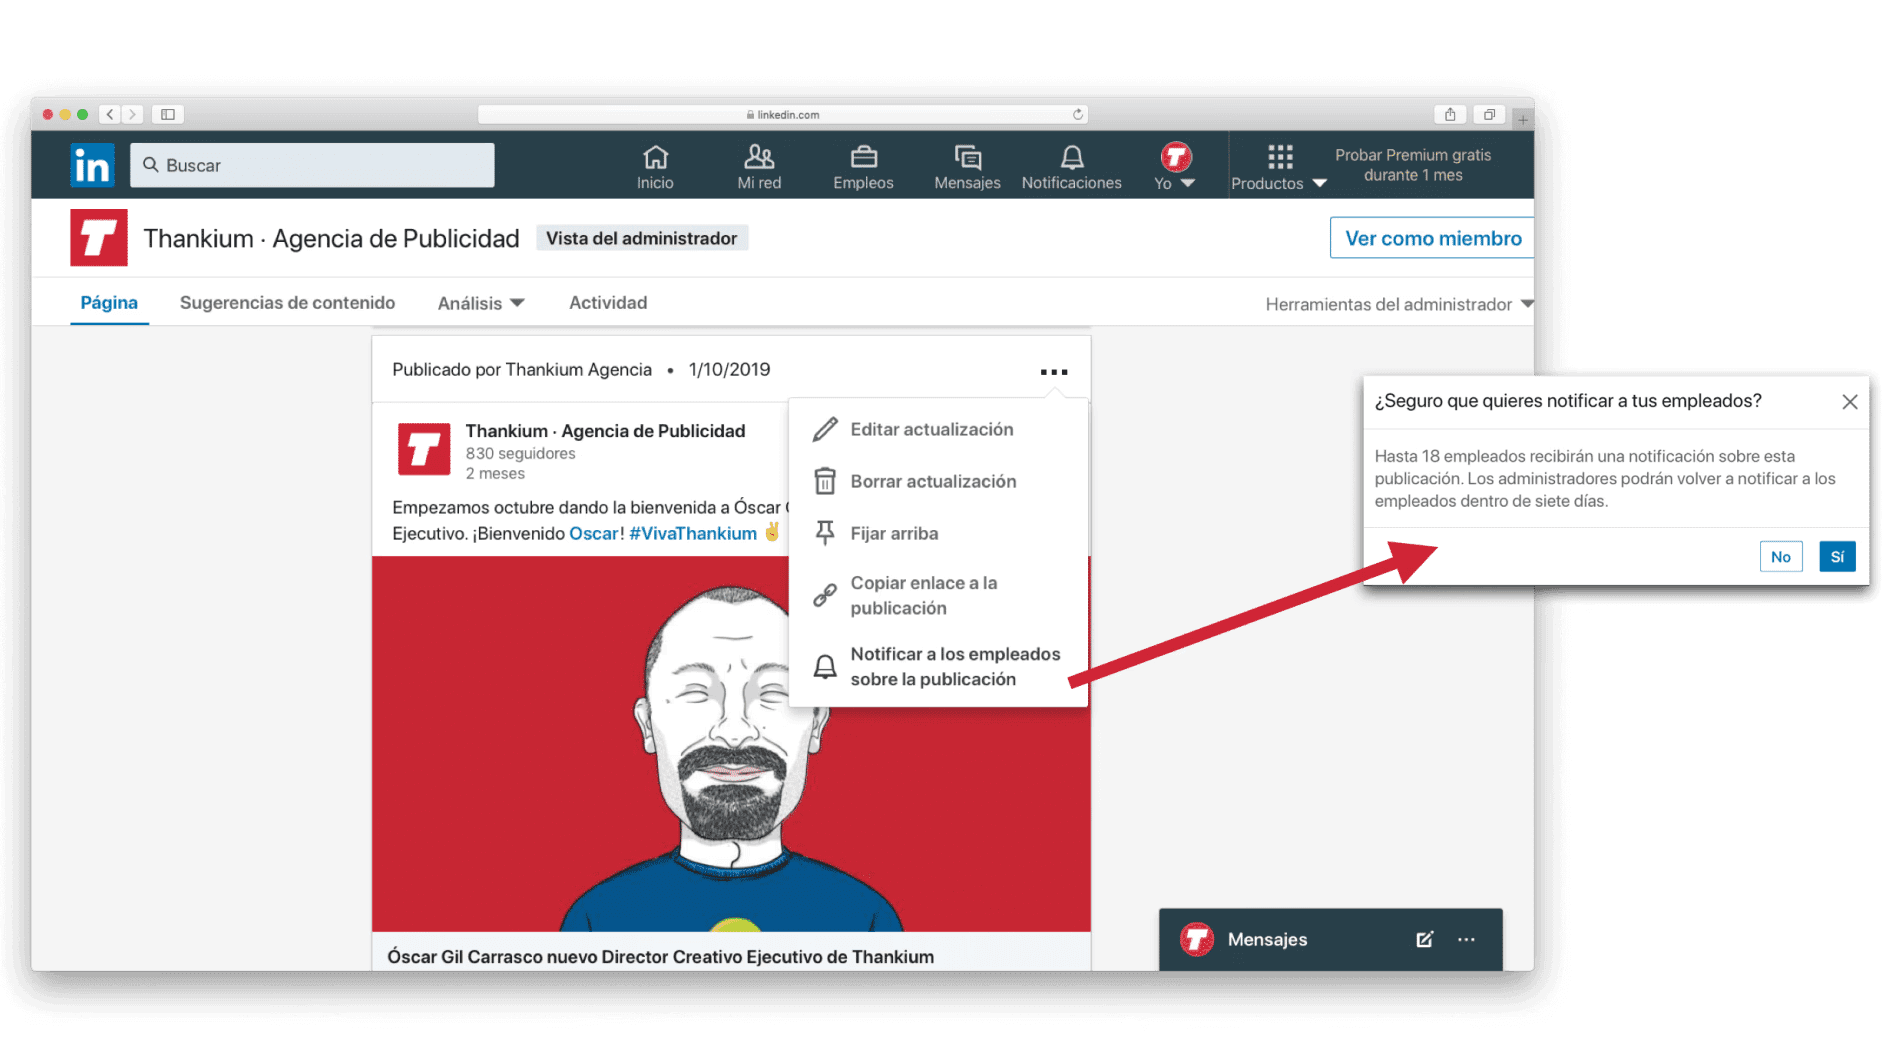Click the linkedin.com address bar

(x=783, y=114)
